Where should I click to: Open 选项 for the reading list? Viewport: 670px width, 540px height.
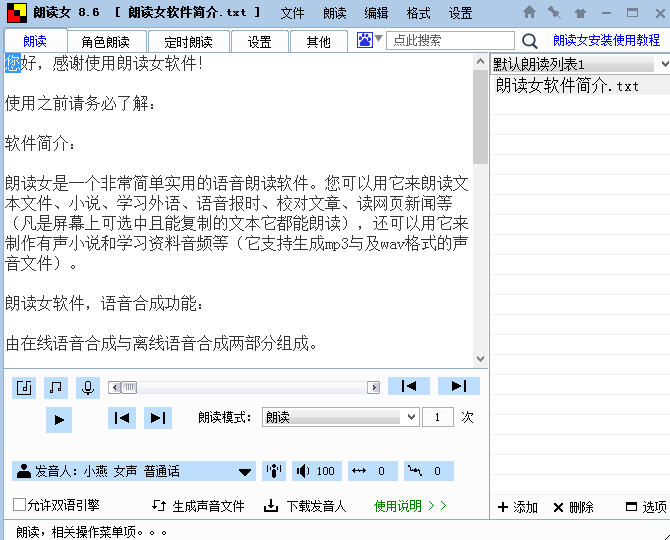[646, 507]
